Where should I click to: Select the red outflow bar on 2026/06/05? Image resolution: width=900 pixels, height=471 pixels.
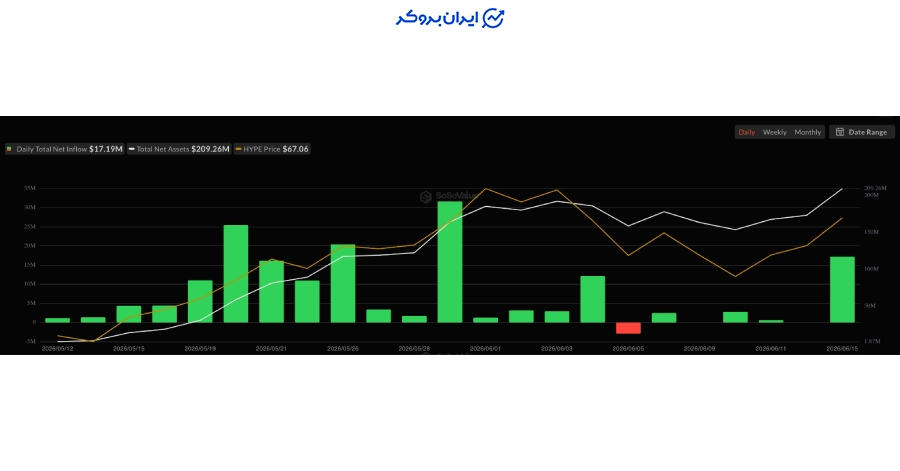click(x=628, y=328)
